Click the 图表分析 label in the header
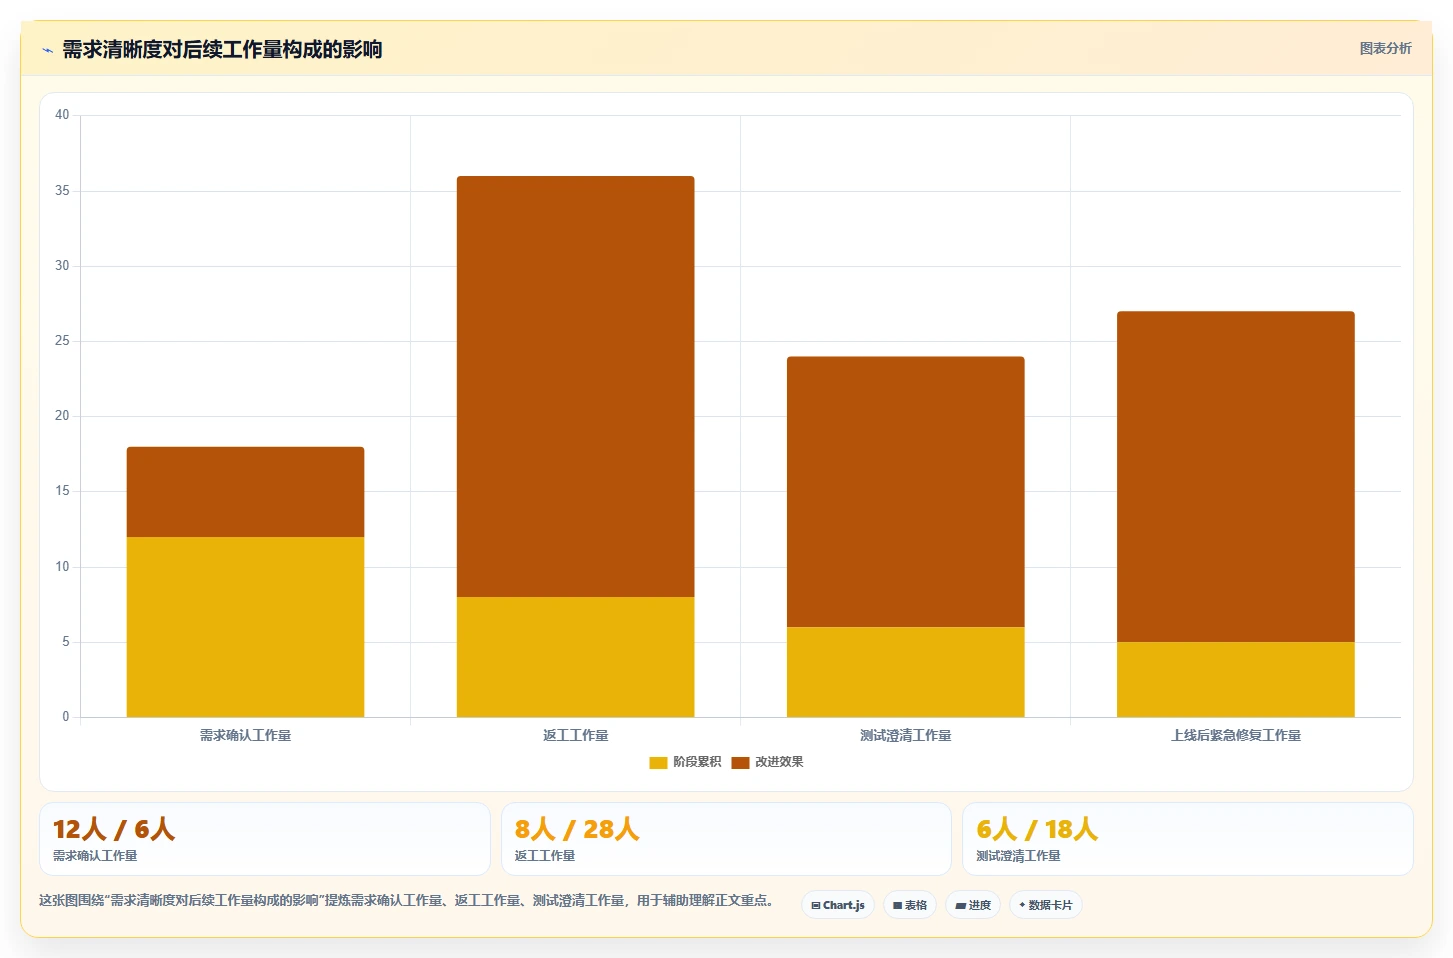Viewport: 1453px width, 958px height. click(x=1385, y=48)
